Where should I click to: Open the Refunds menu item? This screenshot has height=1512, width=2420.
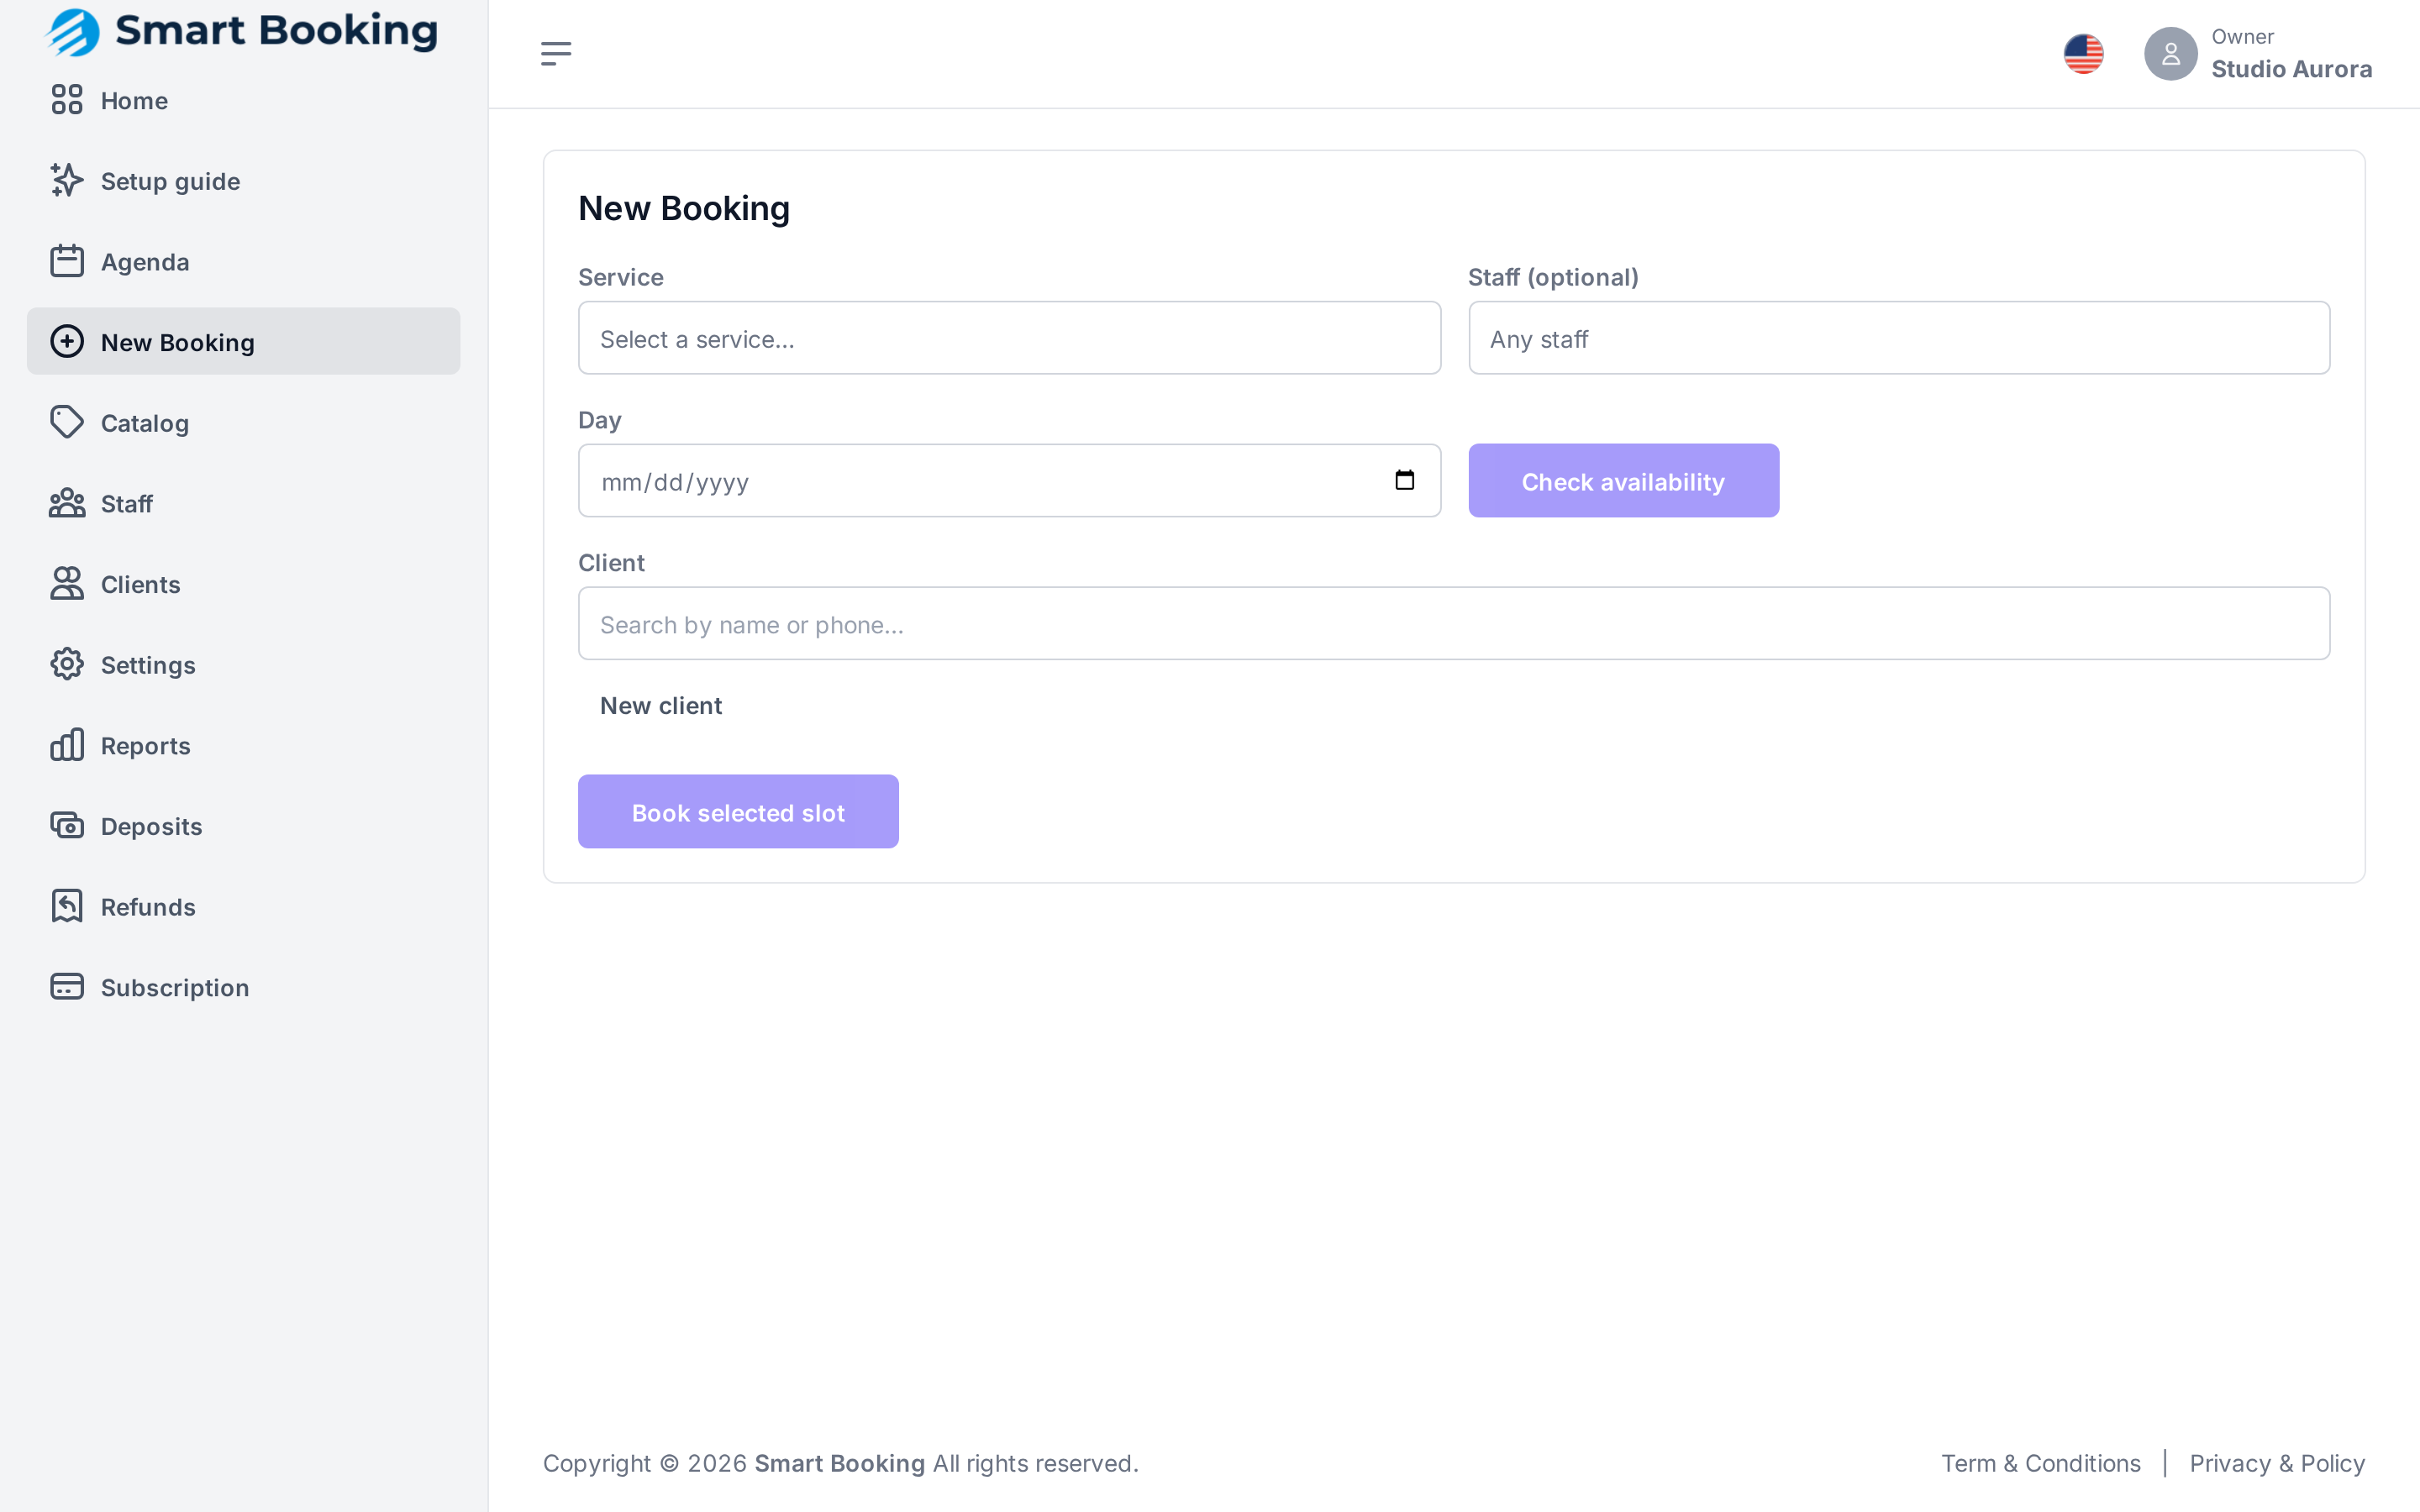point(243,907)
